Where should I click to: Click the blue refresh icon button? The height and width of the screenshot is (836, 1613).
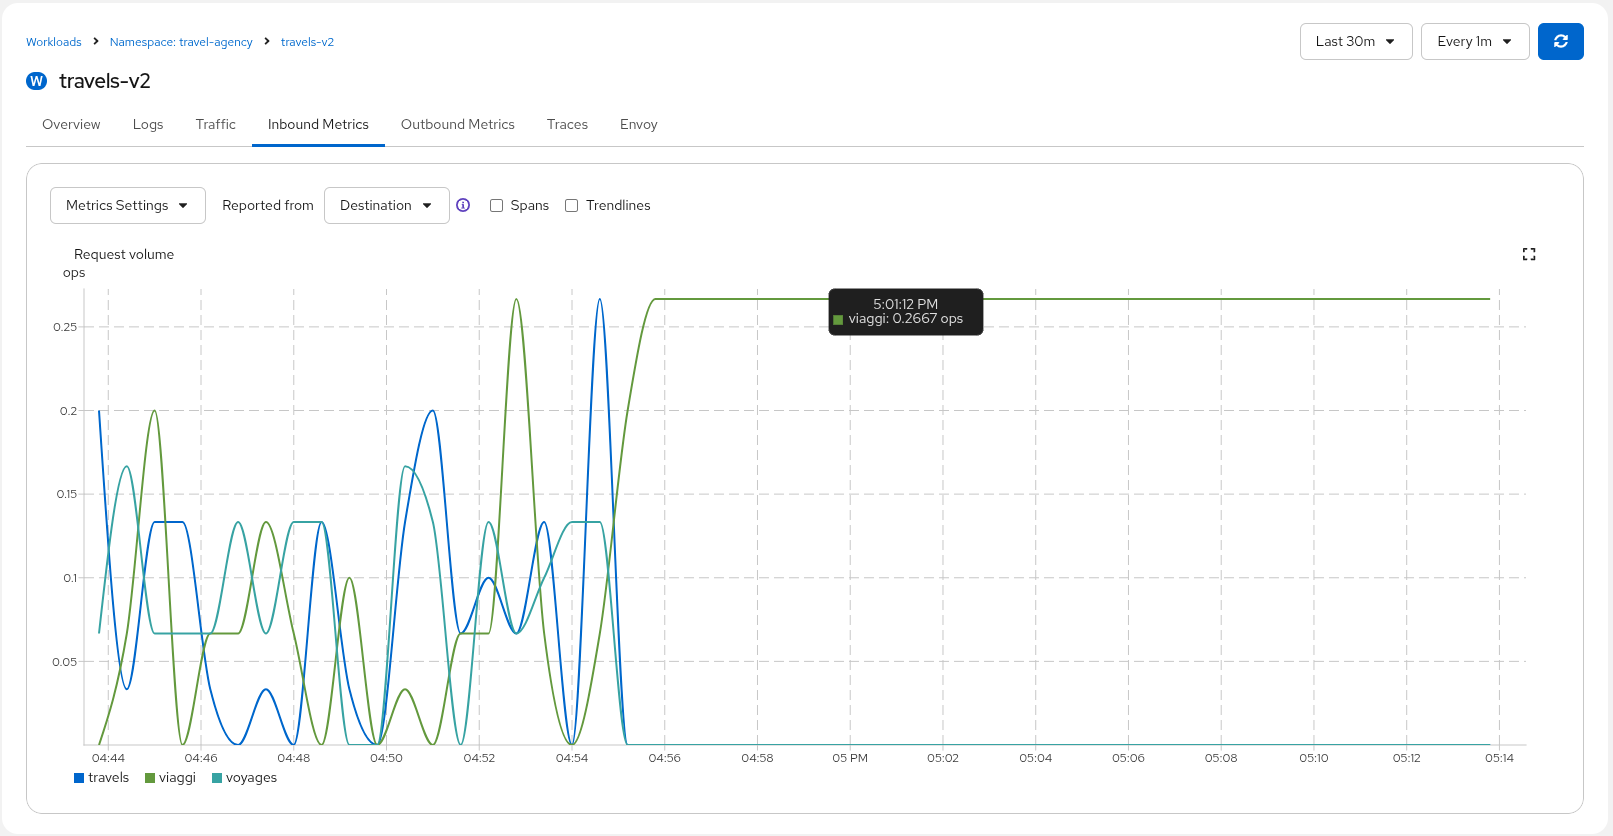pyautogui.click(x=1560, y=41)
